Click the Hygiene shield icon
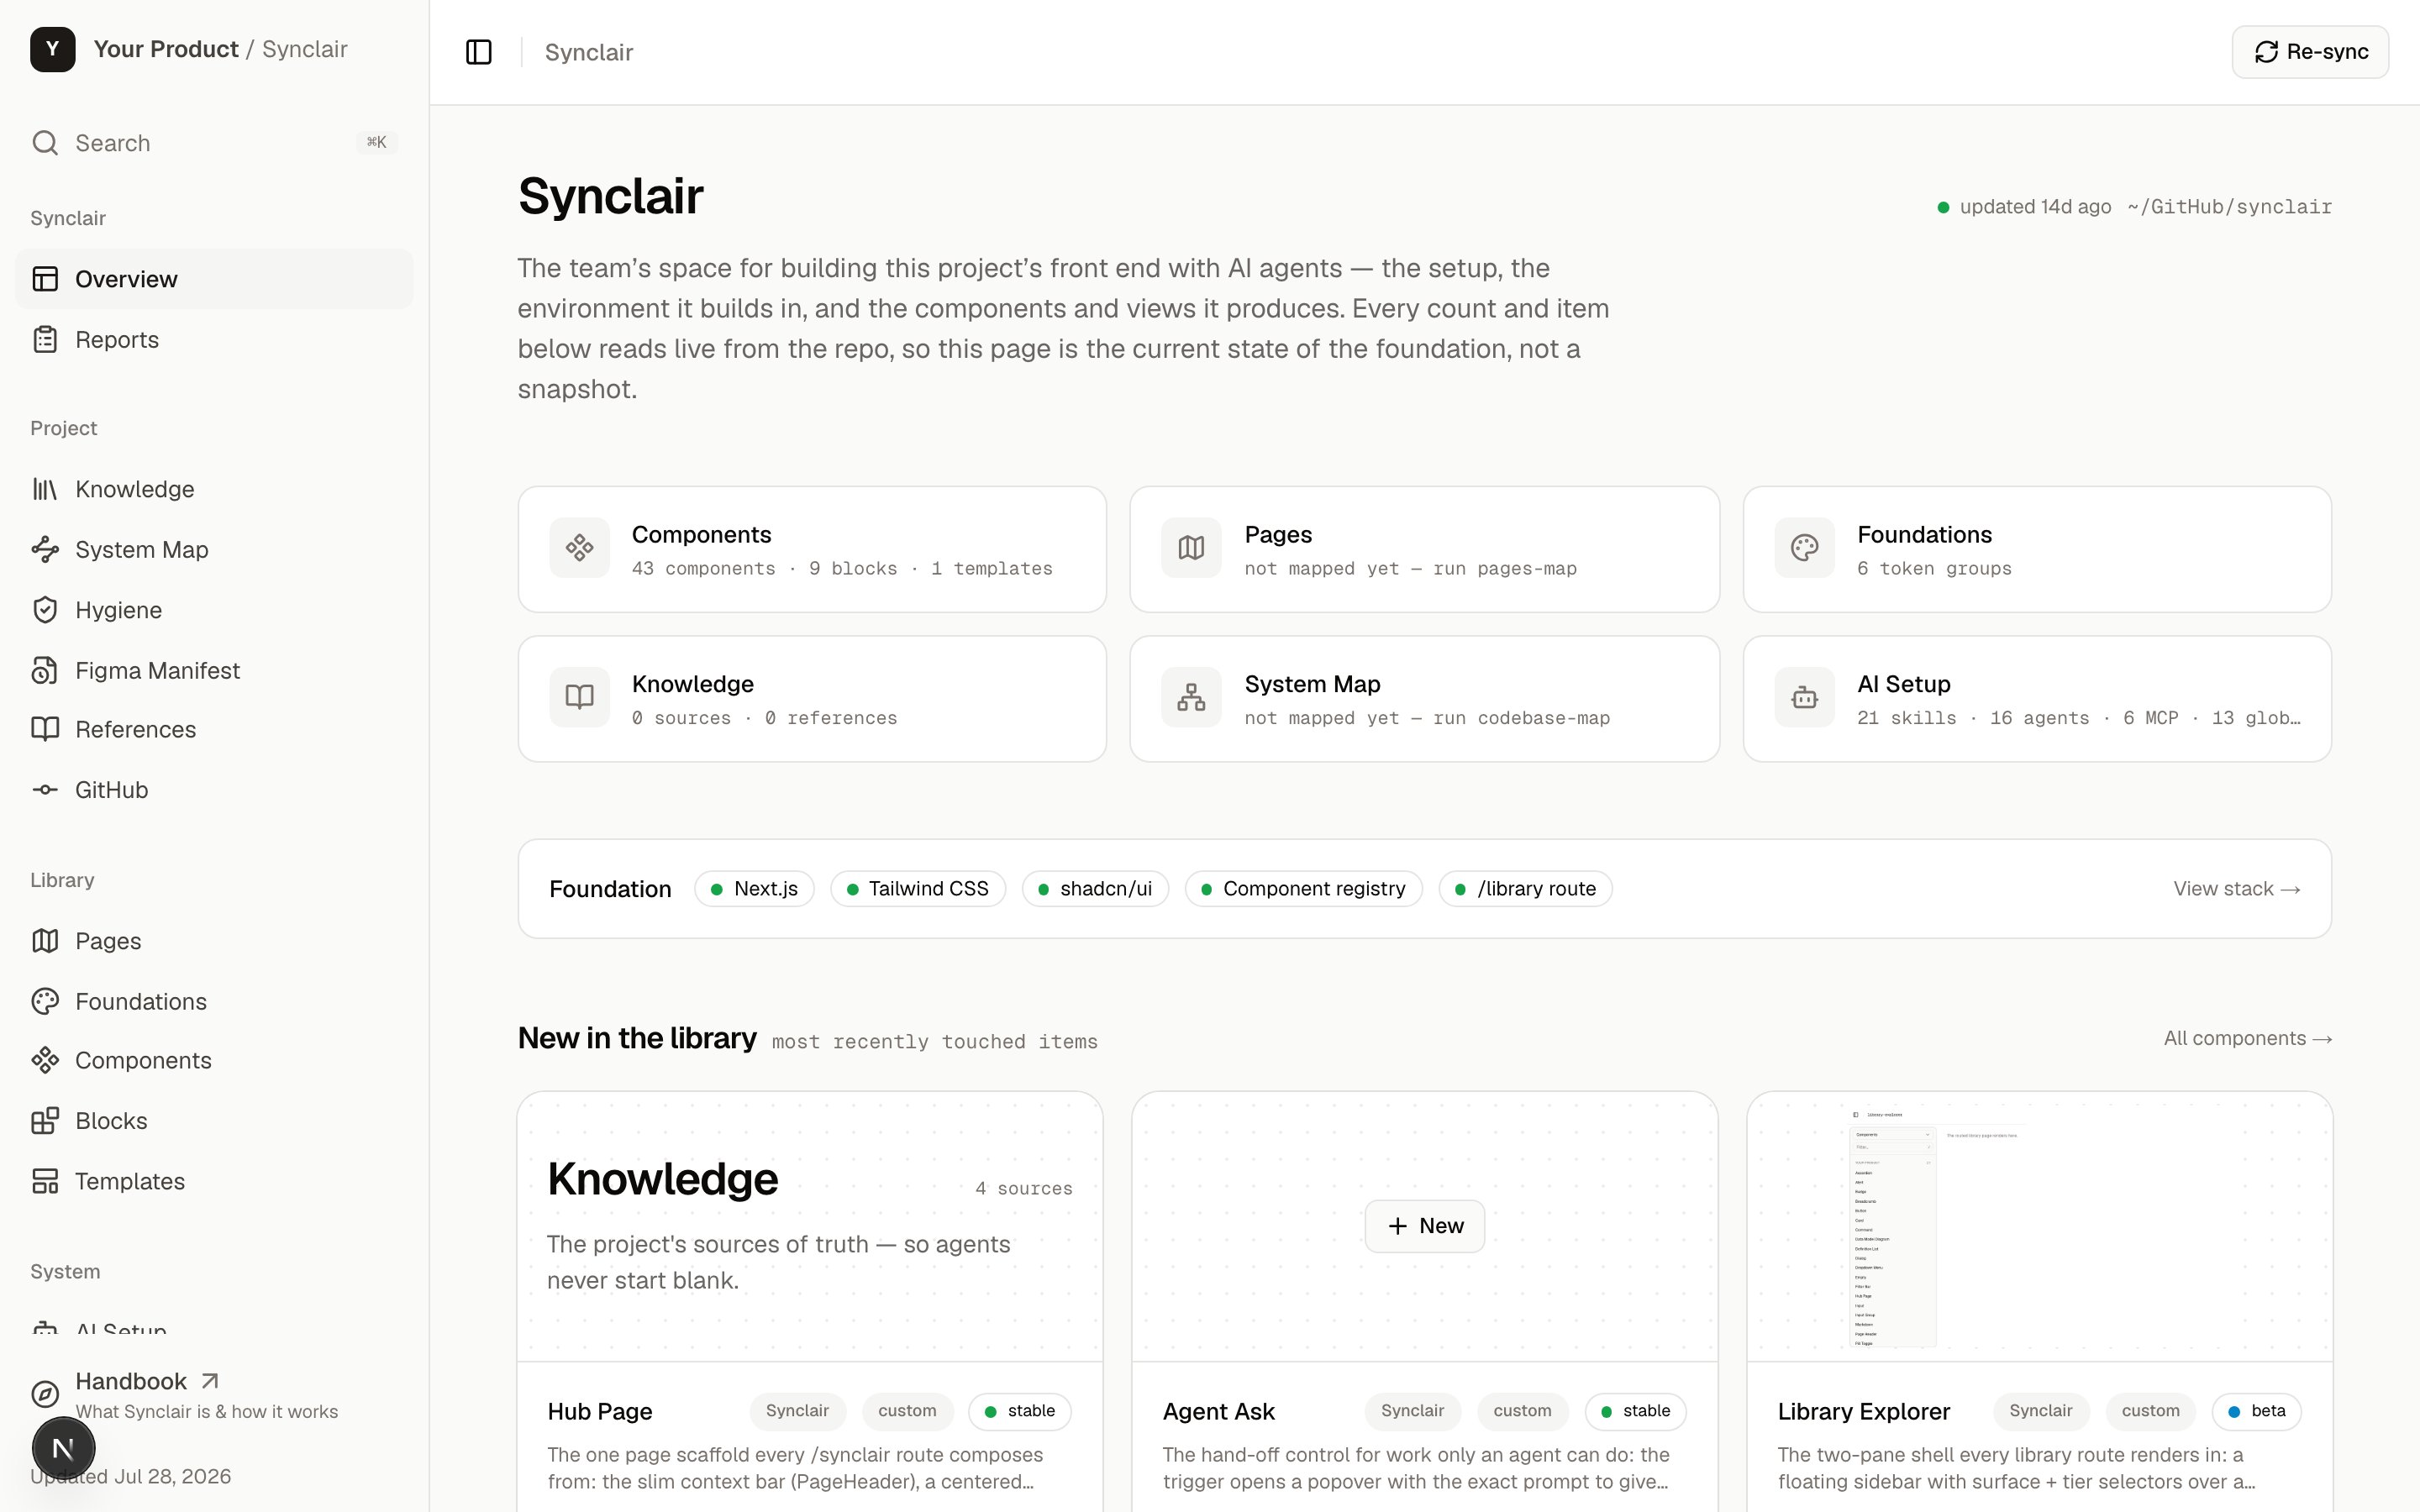 45,610
